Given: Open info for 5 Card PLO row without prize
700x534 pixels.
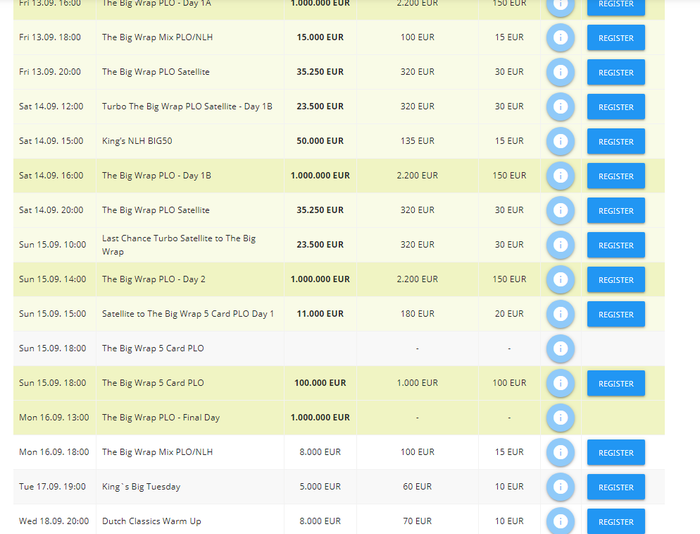Looking at the screenshot, I should click(x=560, y=349).
